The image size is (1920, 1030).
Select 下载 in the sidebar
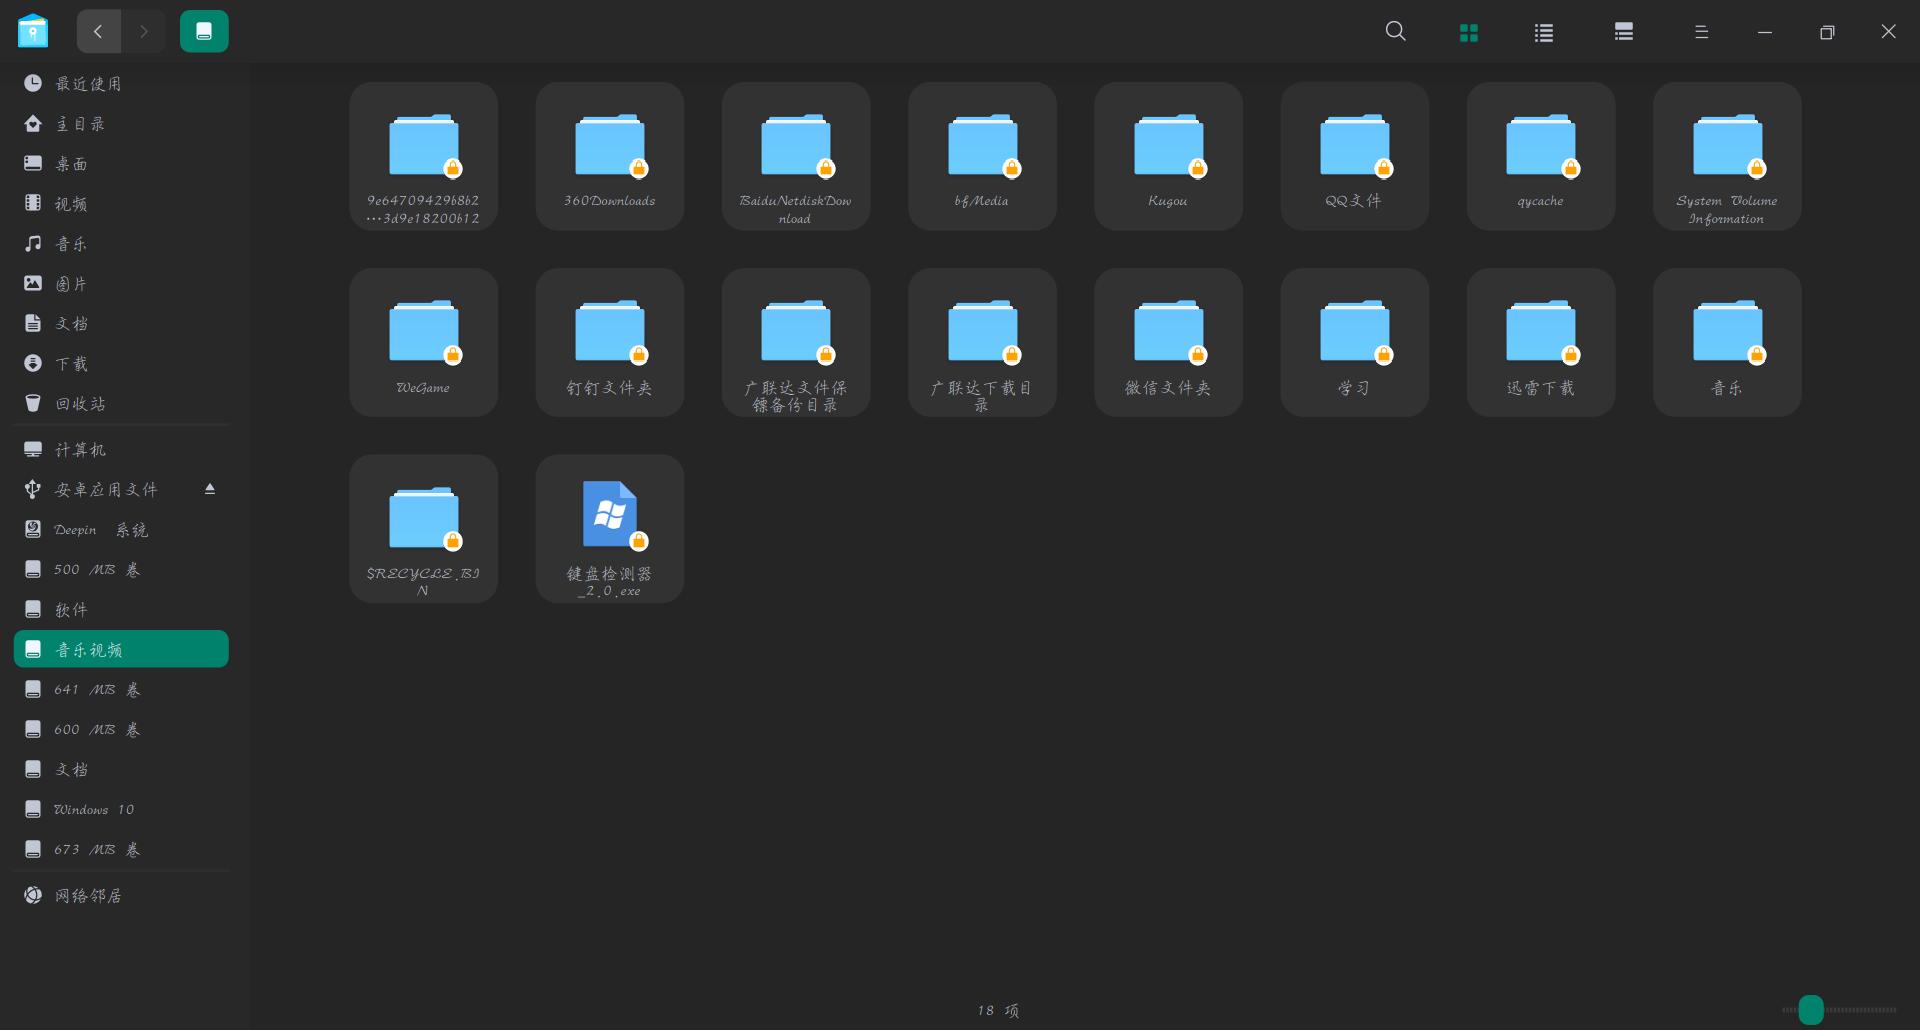71,364
